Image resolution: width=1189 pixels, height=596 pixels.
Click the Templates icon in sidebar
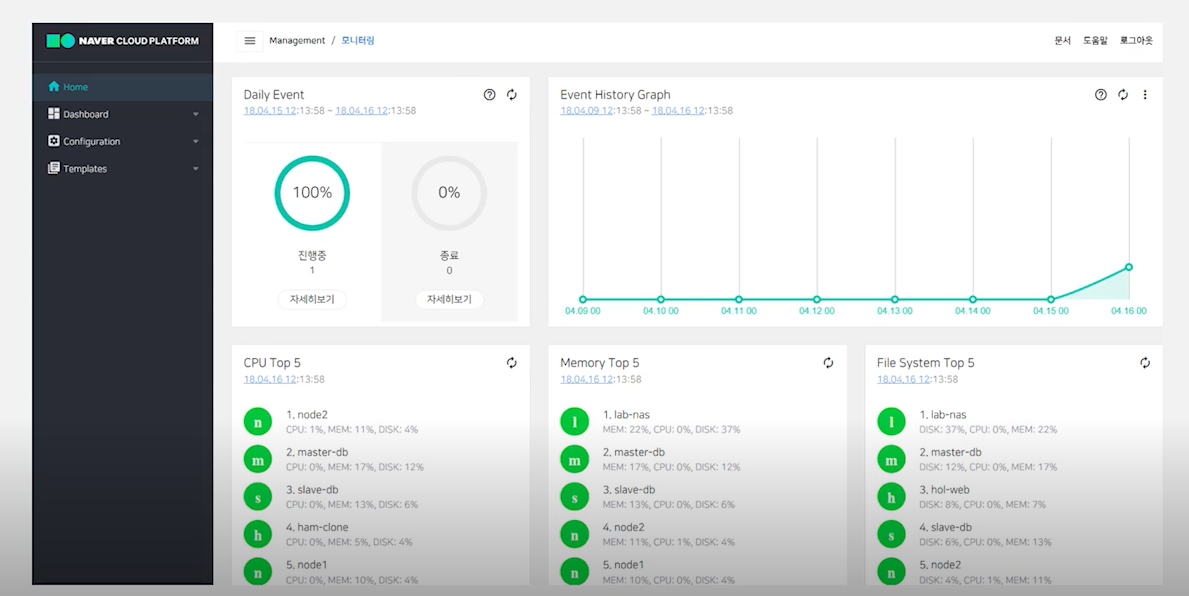53,168
